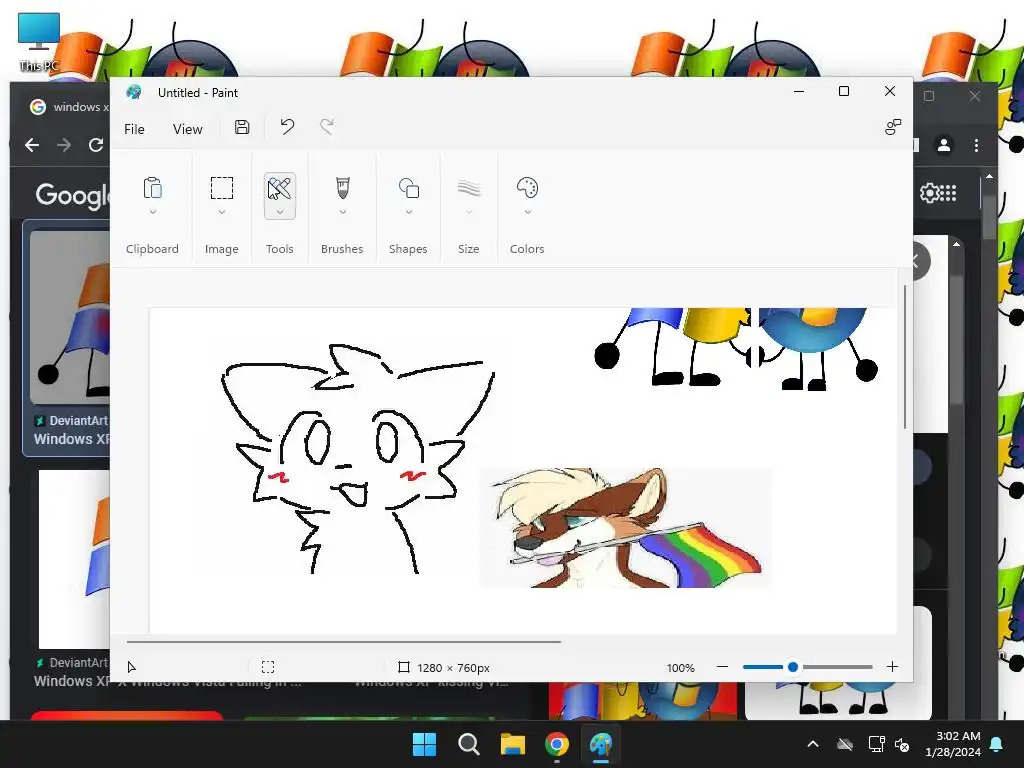The height and width of the screenshot is (768, 1024).
Task: Open File Explorer from taskbar
Action: [513, 744]
